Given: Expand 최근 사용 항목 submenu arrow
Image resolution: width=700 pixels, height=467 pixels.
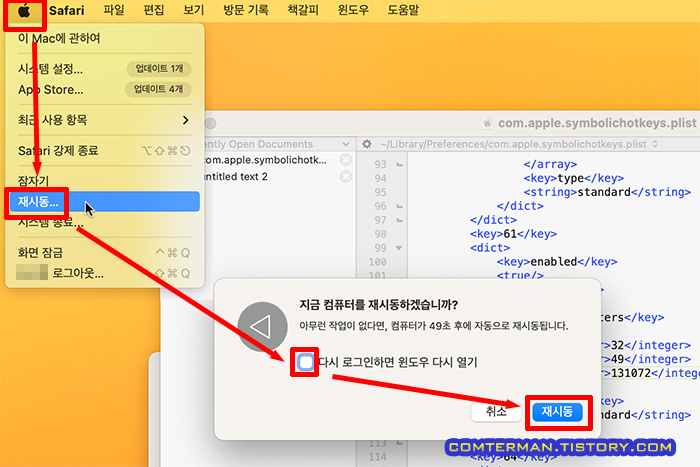Looking at the screenshot, I should tap(185, 120).
